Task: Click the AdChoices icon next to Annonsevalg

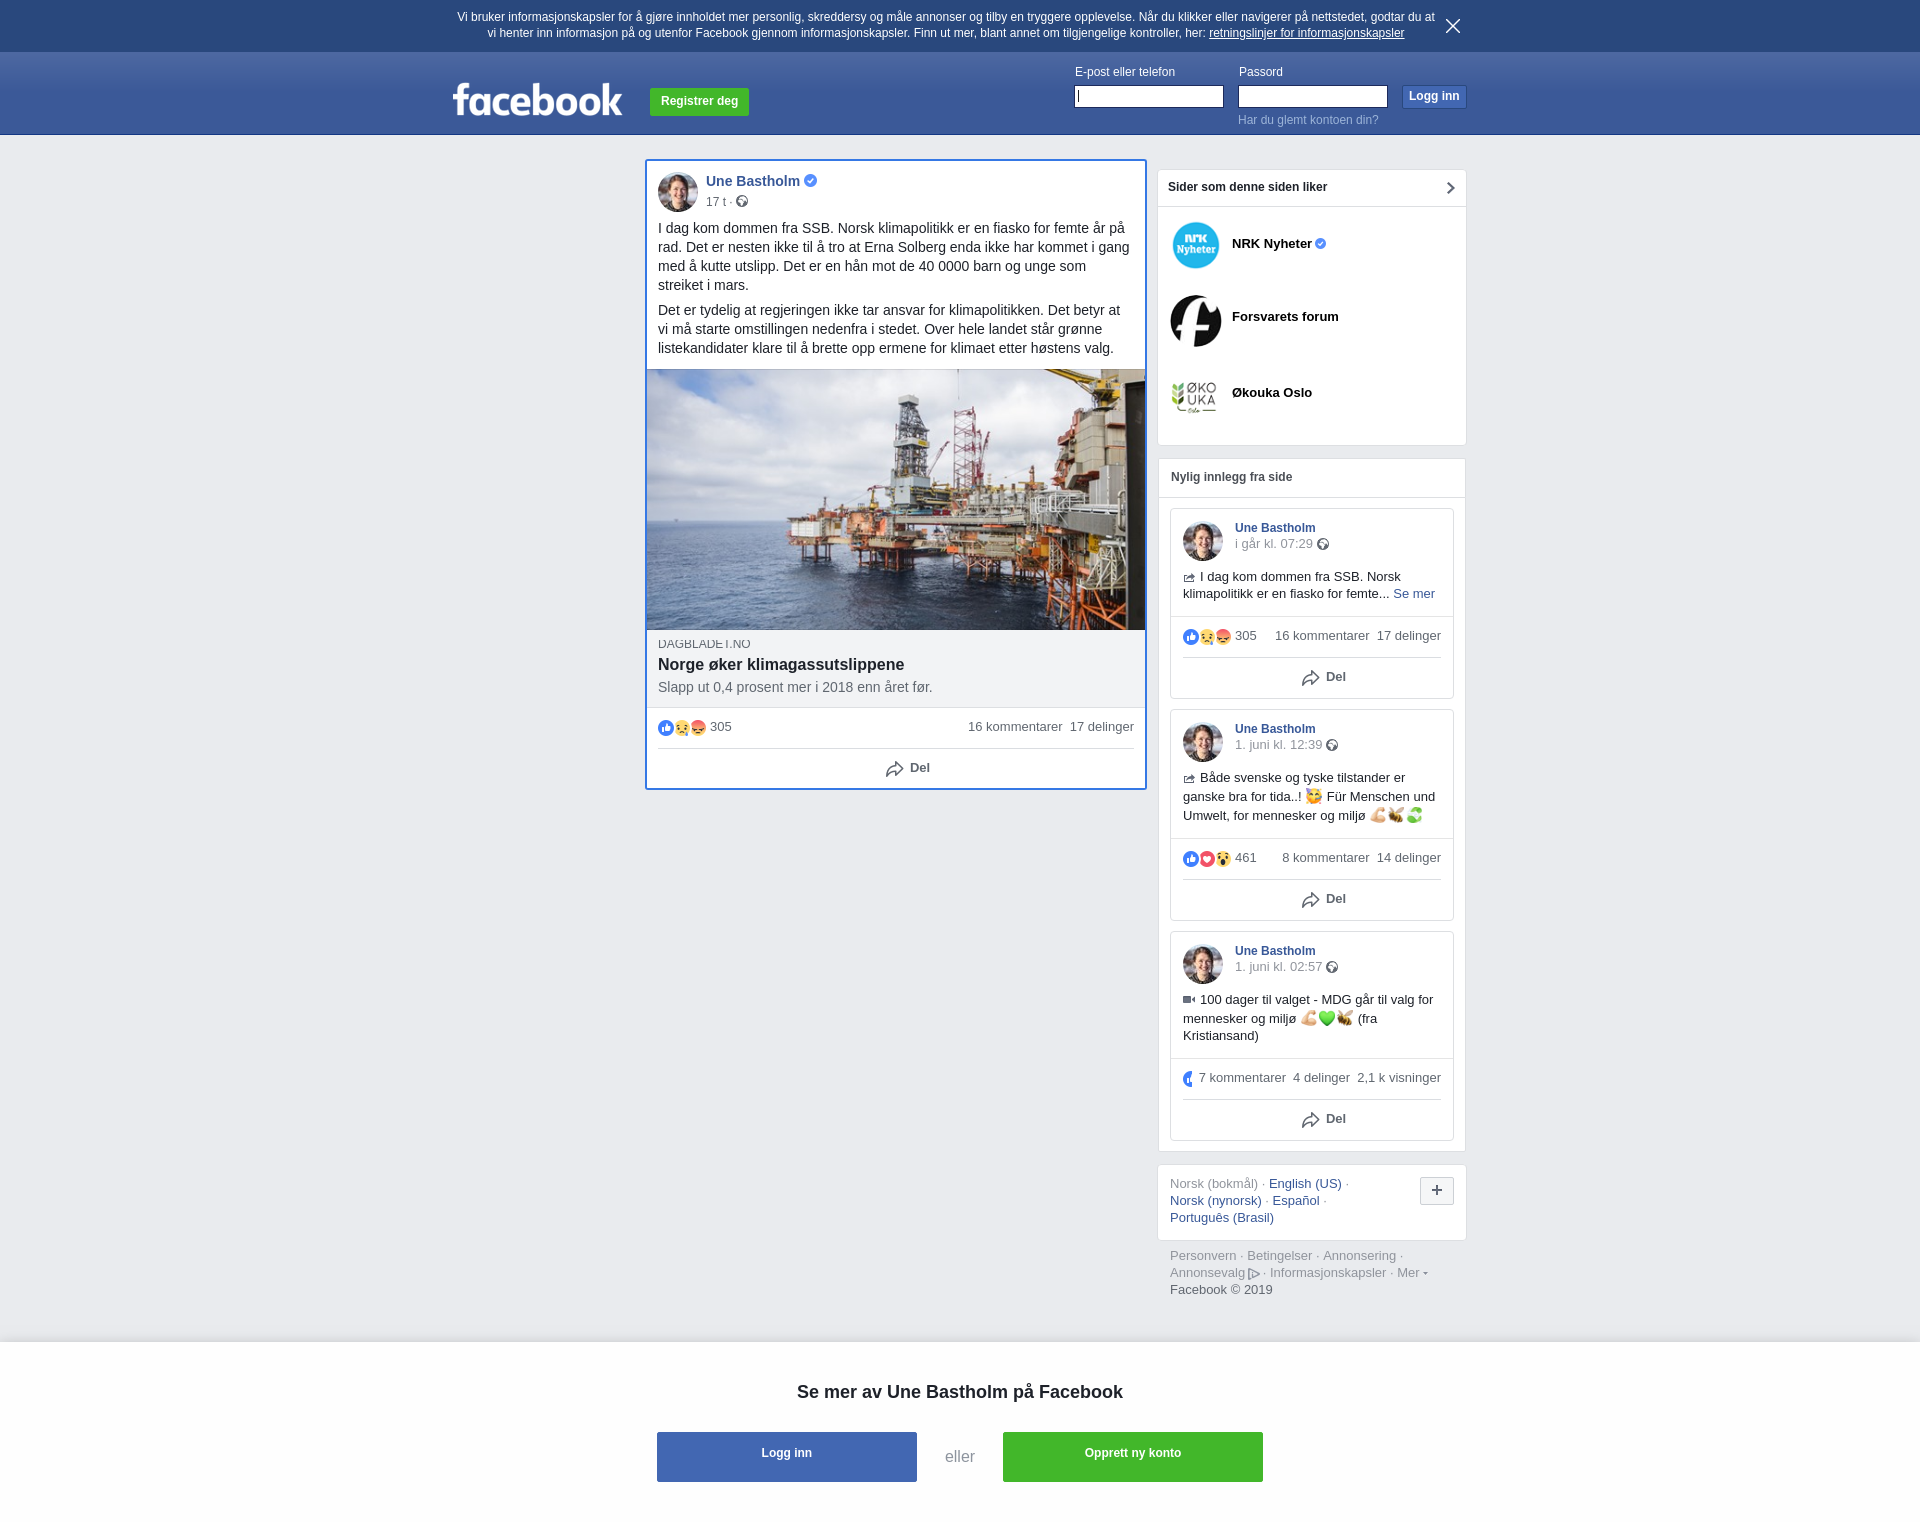Action: tap(1254, 1274)
